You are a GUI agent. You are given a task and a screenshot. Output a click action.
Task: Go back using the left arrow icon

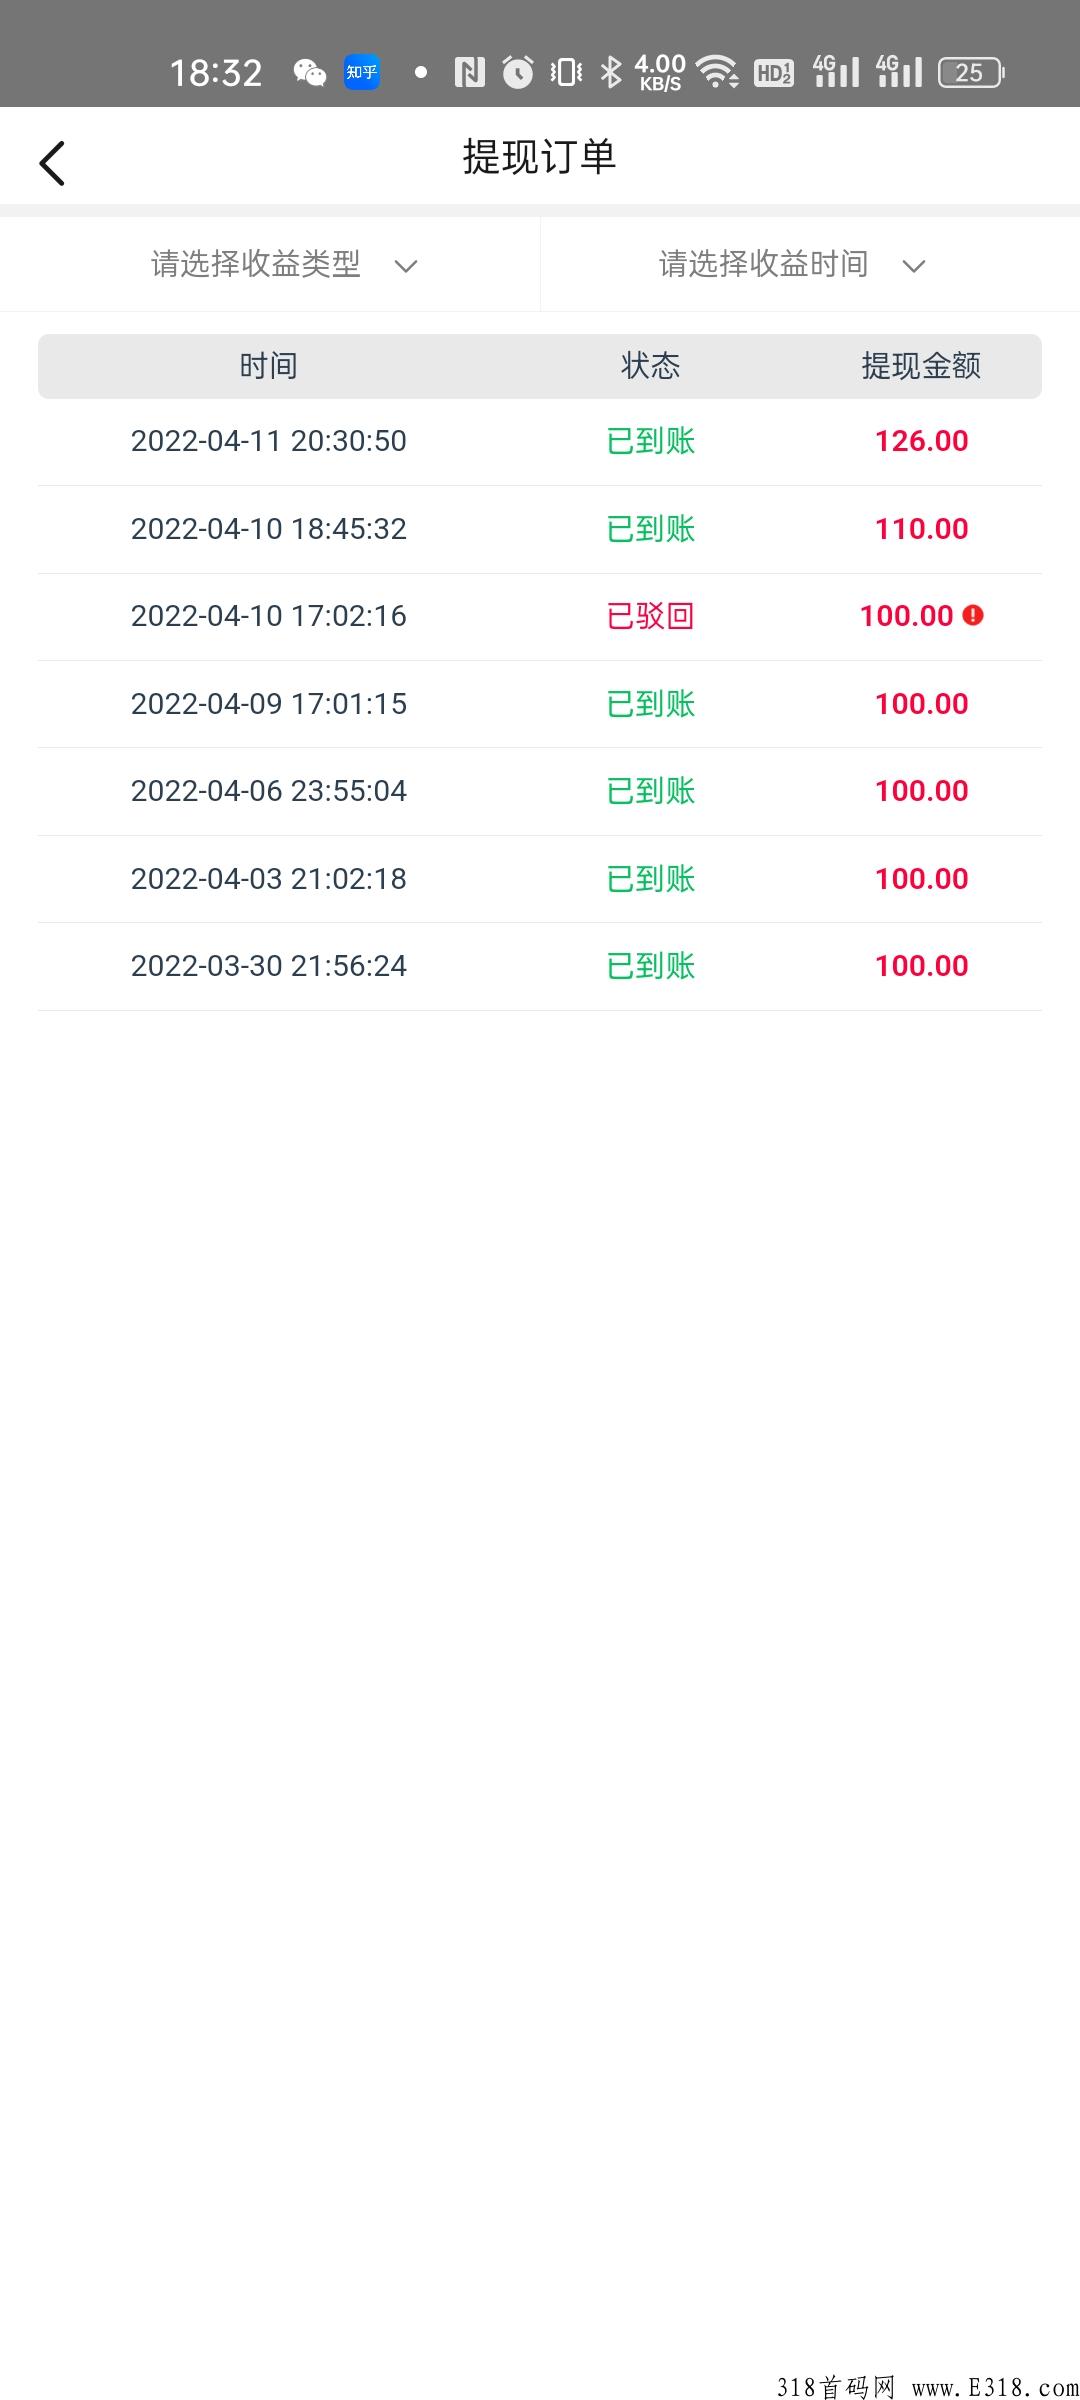click(x=52, y=163)
